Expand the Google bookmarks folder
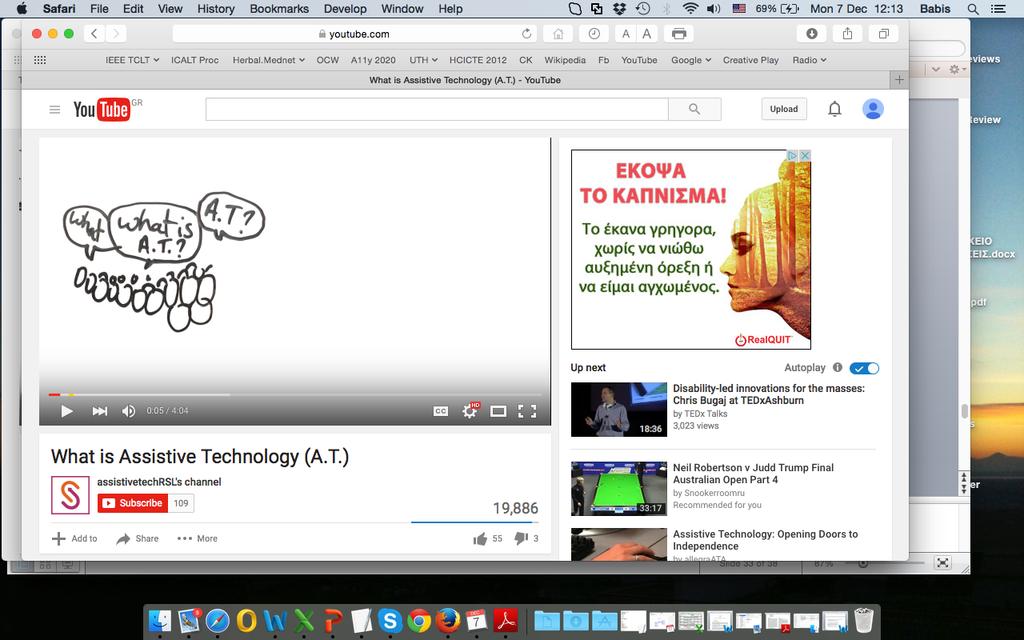Screen dimensions: 1024x640 (x=691, y=60)
